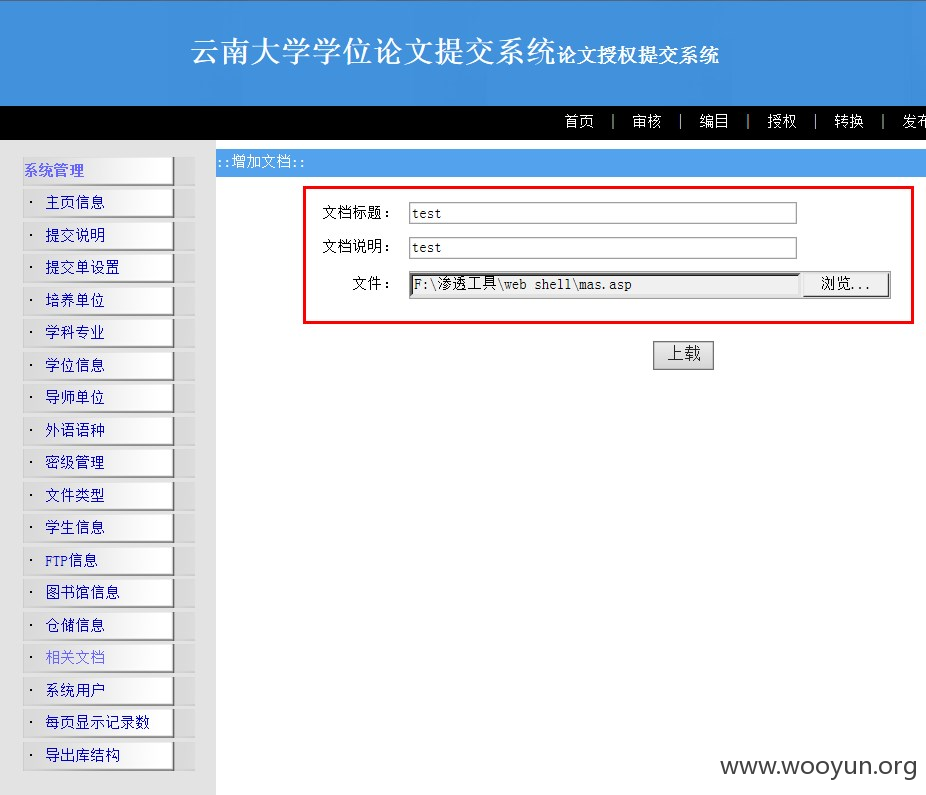Select 培养单位 in the sidebar

click(x=75, y=300)
